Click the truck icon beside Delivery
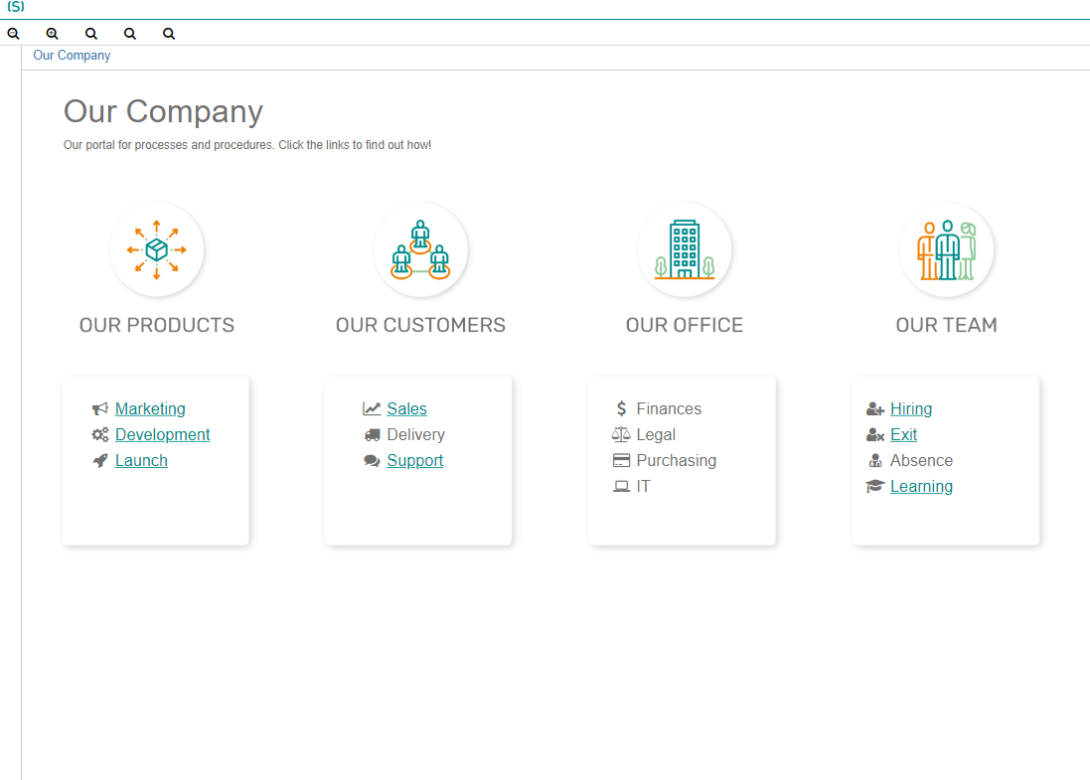 pos(372,435)
